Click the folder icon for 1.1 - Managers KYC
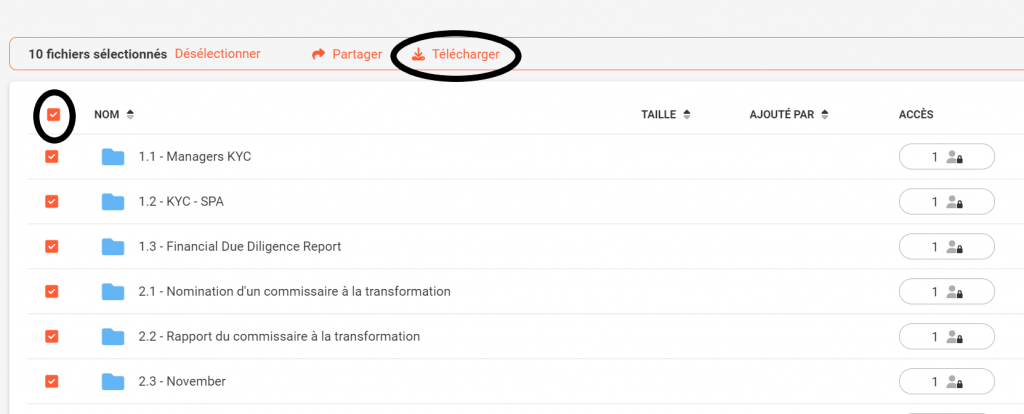Viewport: 1024px width, 414px height. [113, 157]
